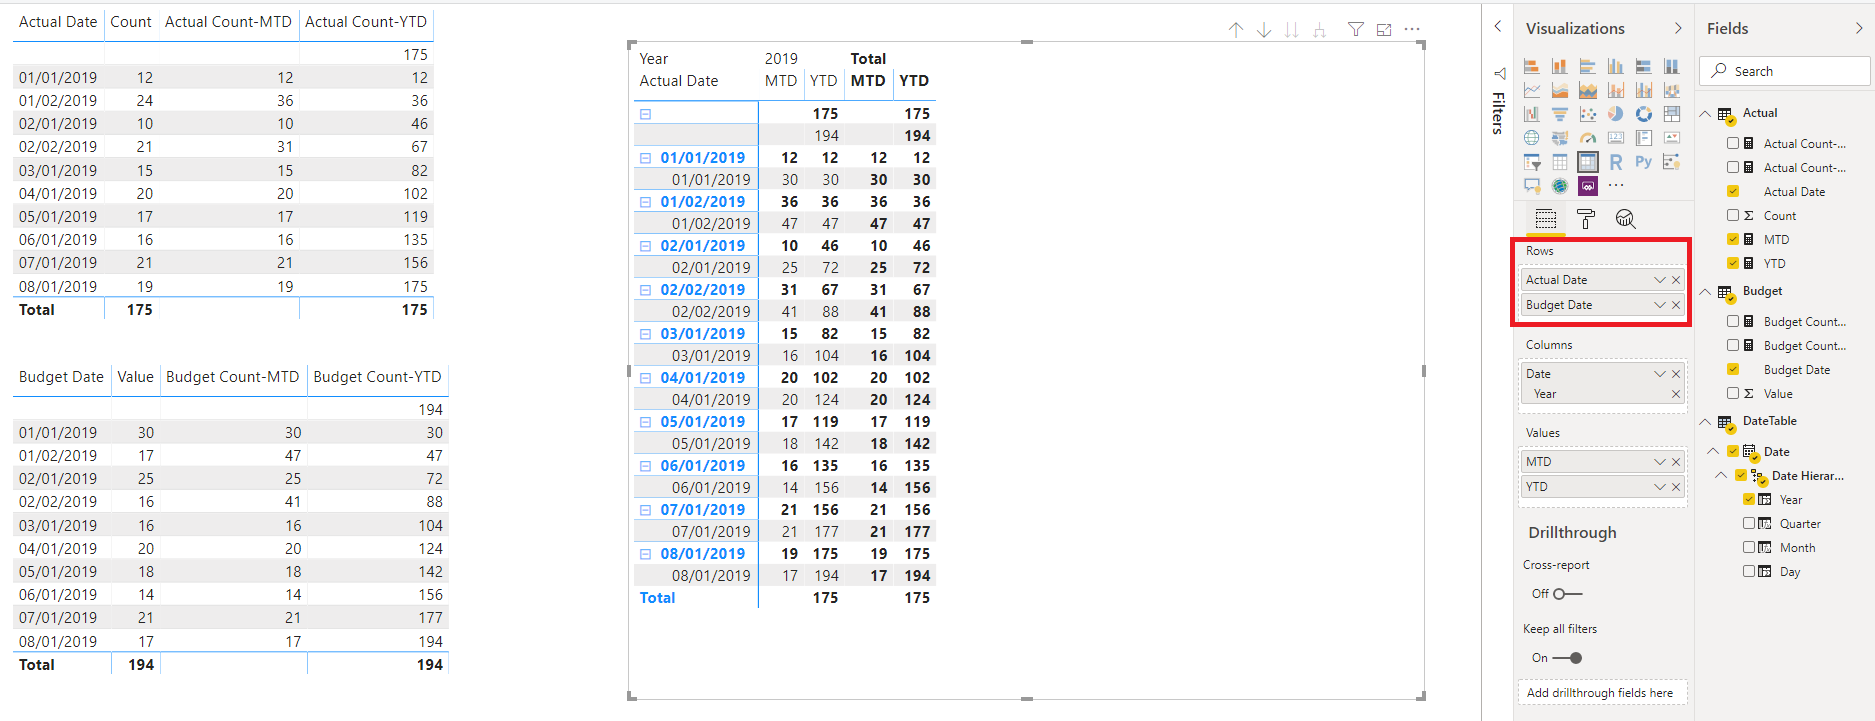
Task: Click the Search box in Fields pane
Action: click(1784, 71)
